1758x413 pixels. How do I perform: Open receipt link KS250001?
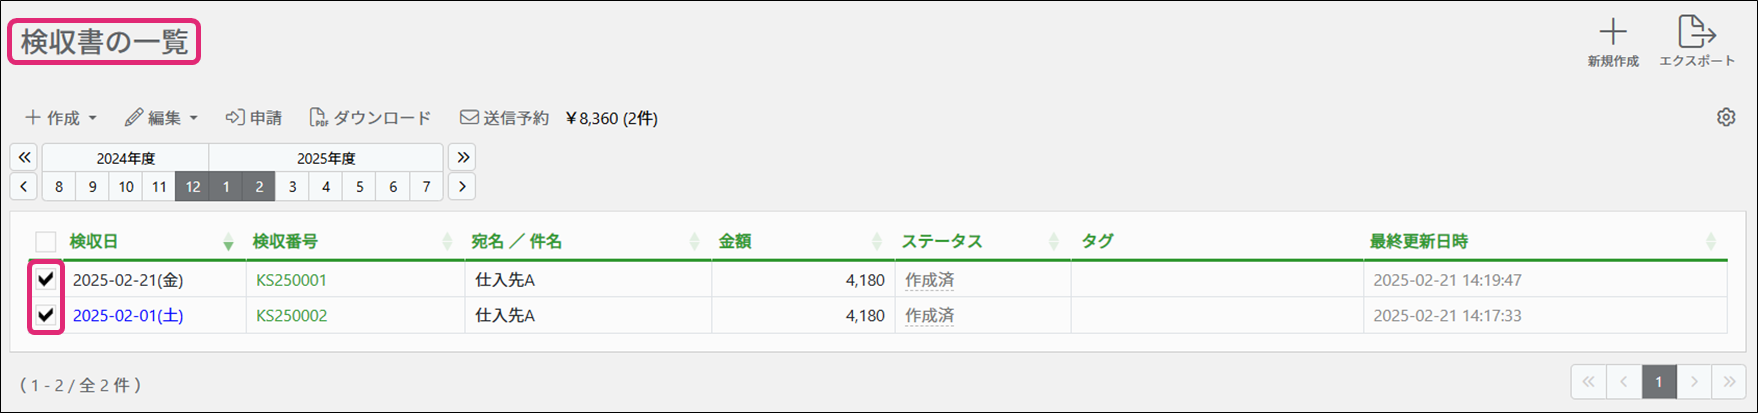[291, 280]
